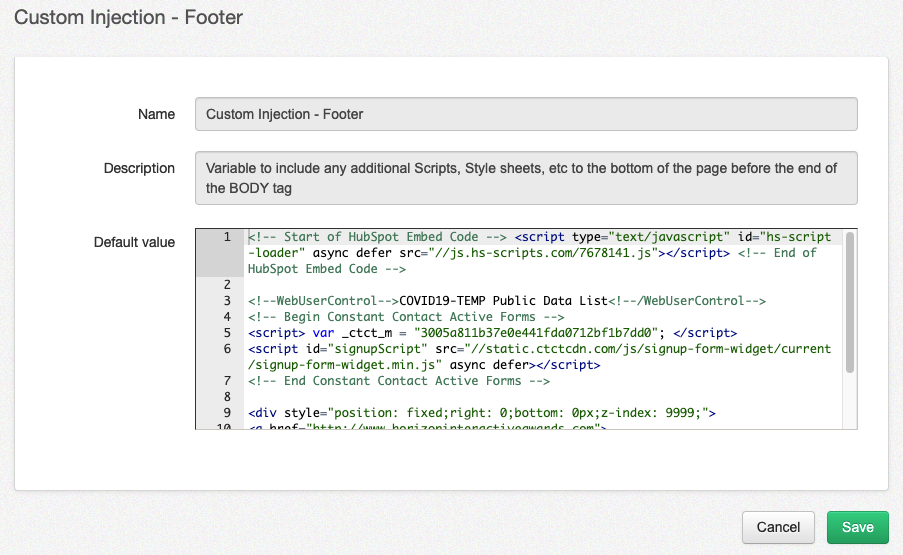Click line number 6 in editor gutter

pyautogui.click(x=227, y=349)
